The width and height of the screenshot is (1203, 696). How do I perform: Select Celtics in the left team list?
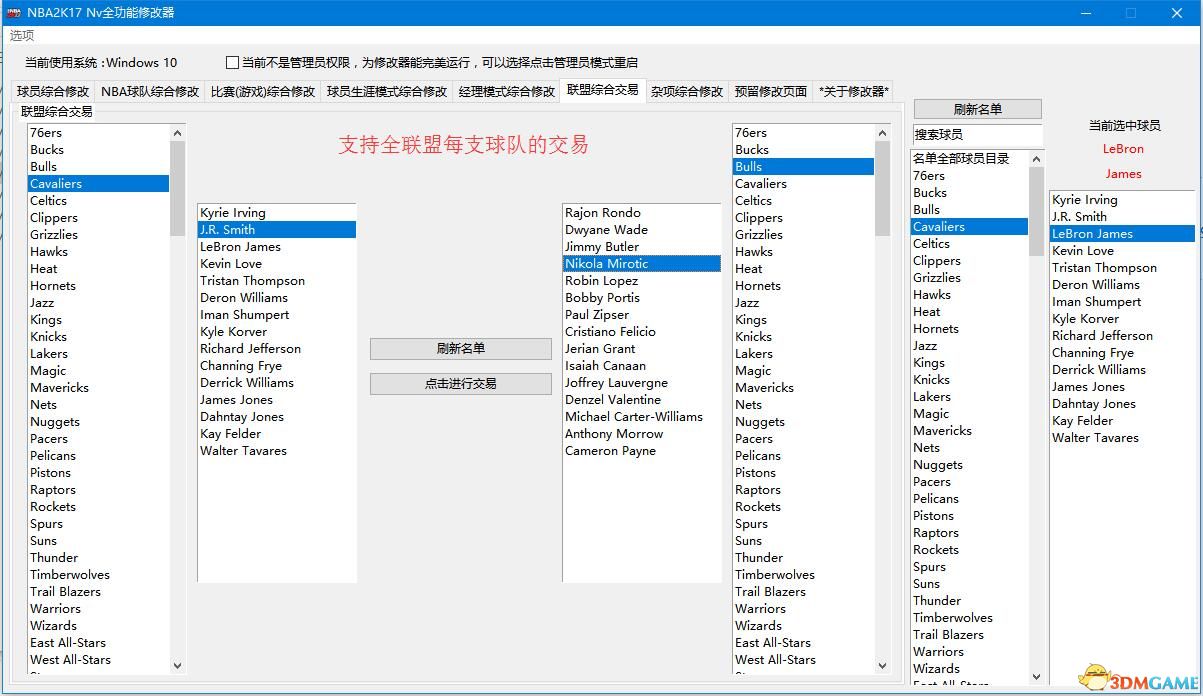(x=98, y=201)
